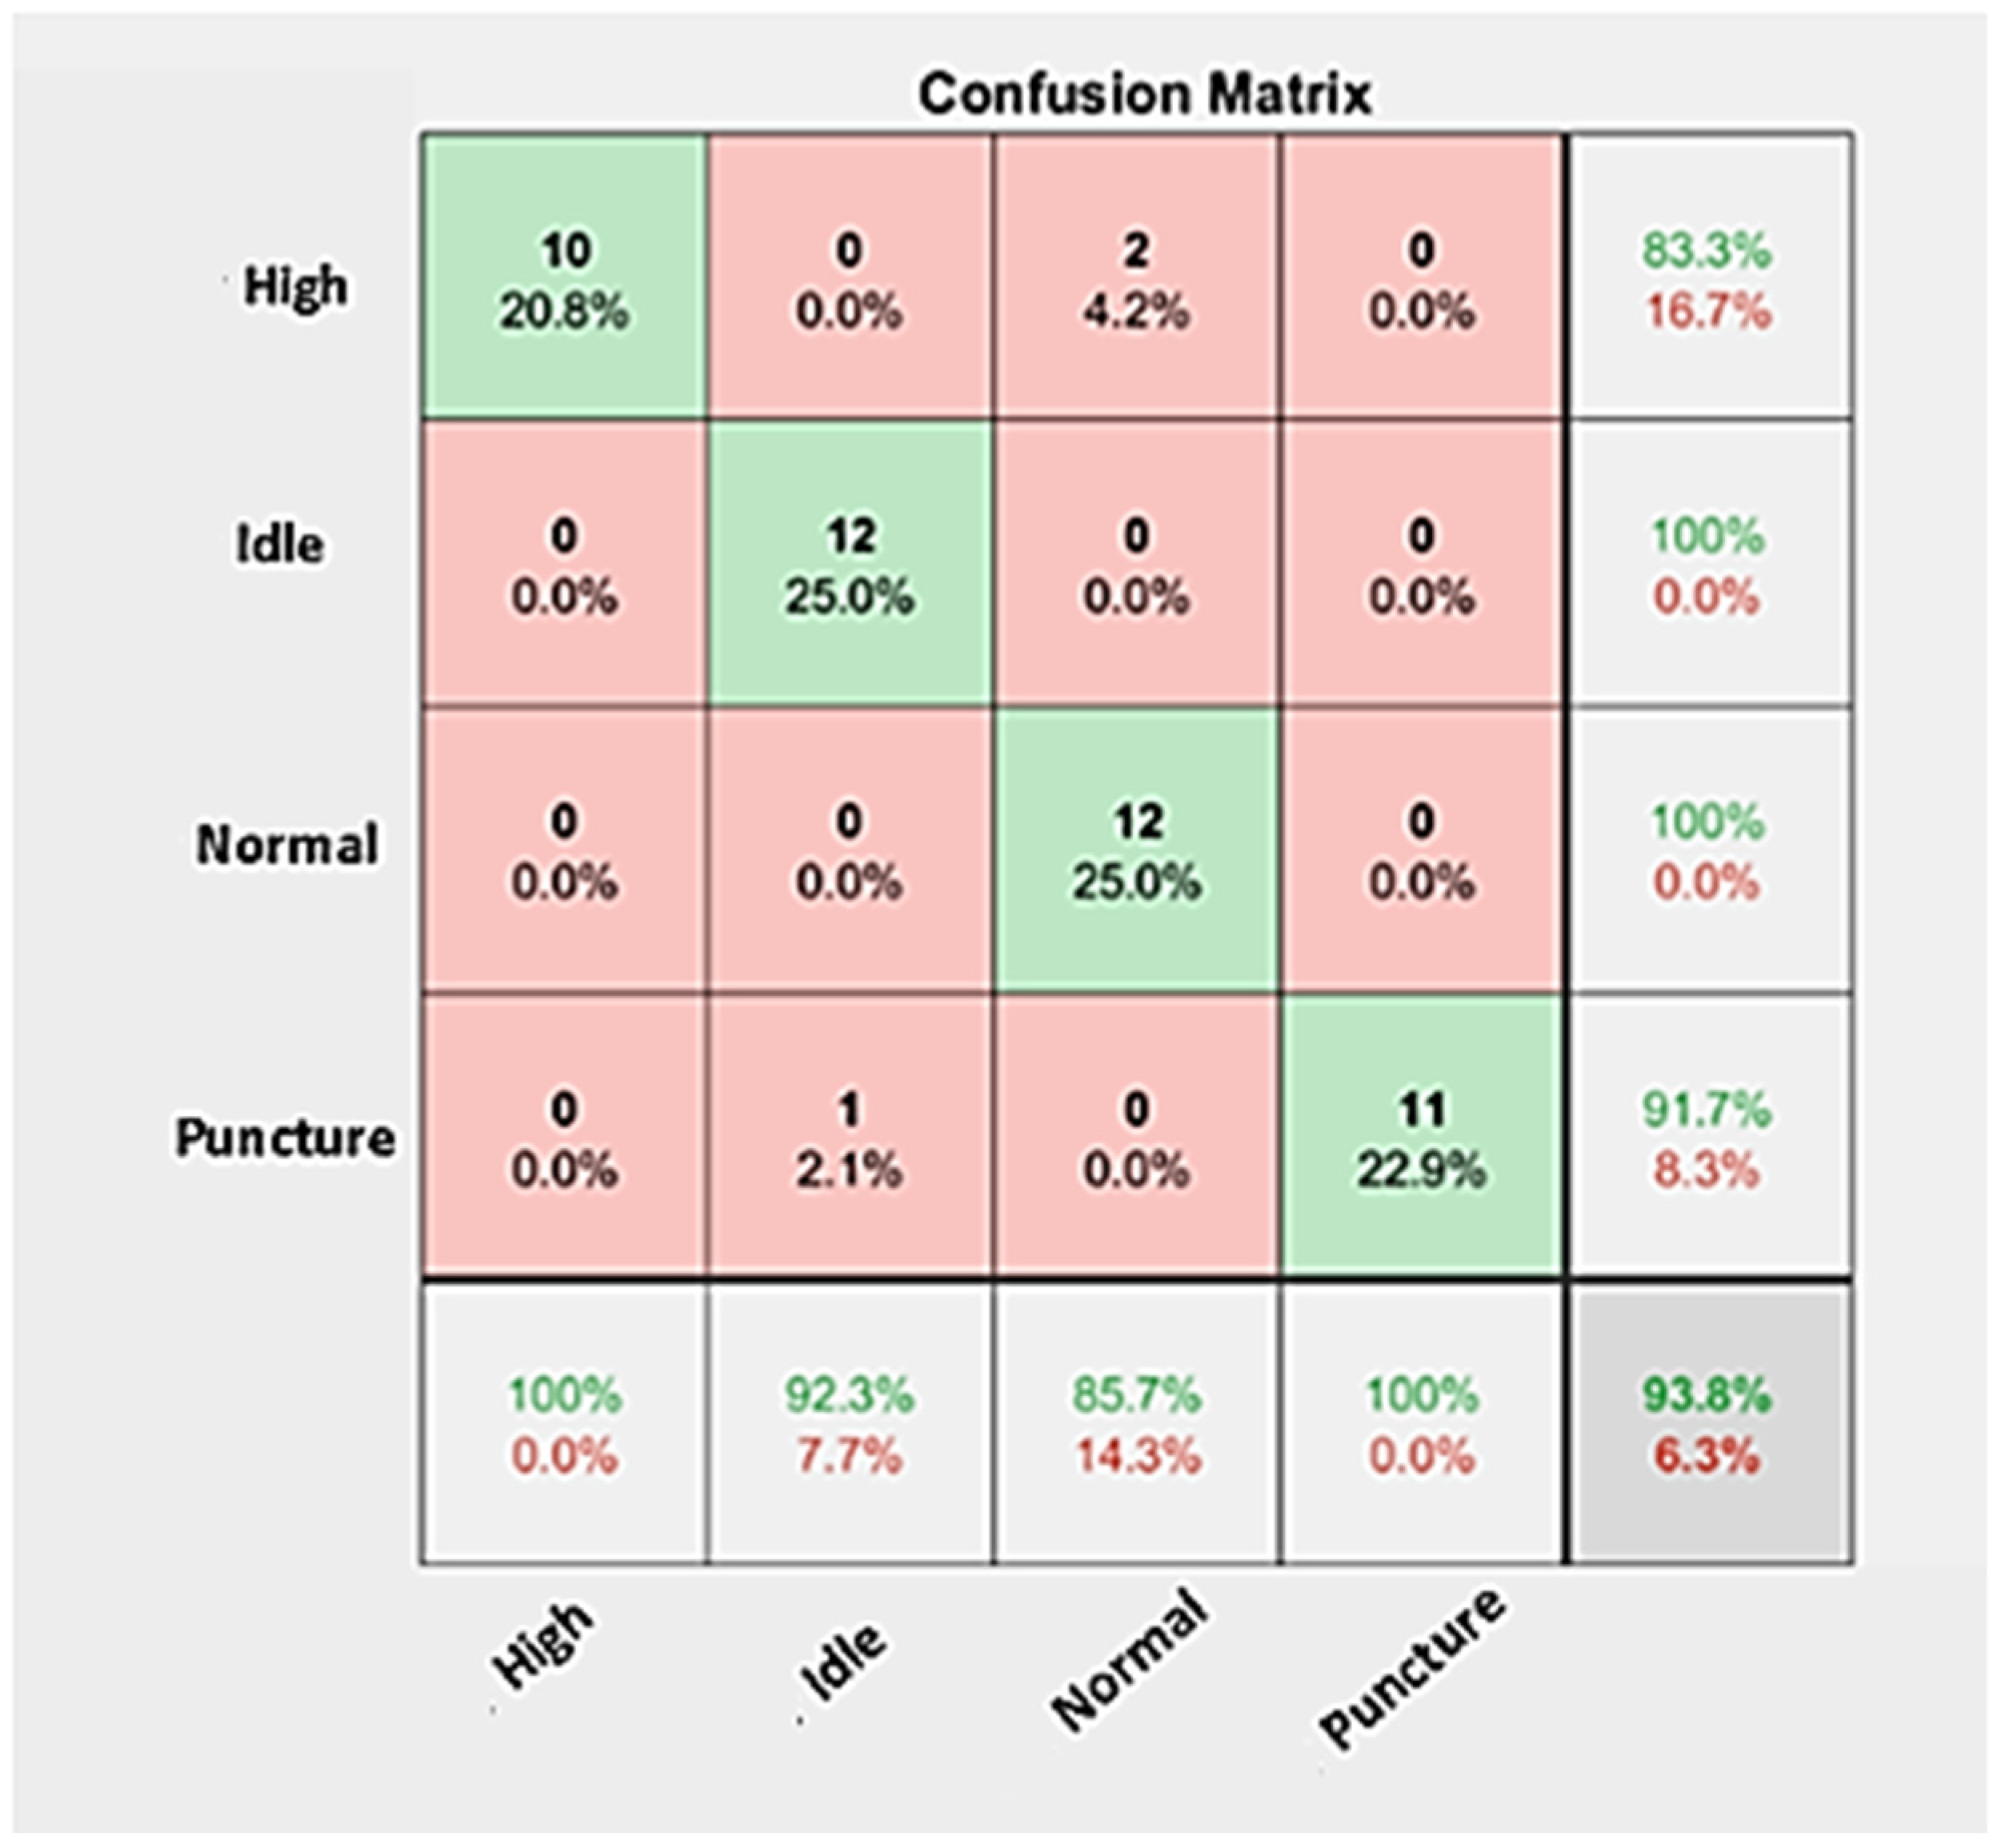Select the rotated High column label at the bottom
Screen dimensions: 2005x1848
pyautogui.click(x=543, y=1643)
